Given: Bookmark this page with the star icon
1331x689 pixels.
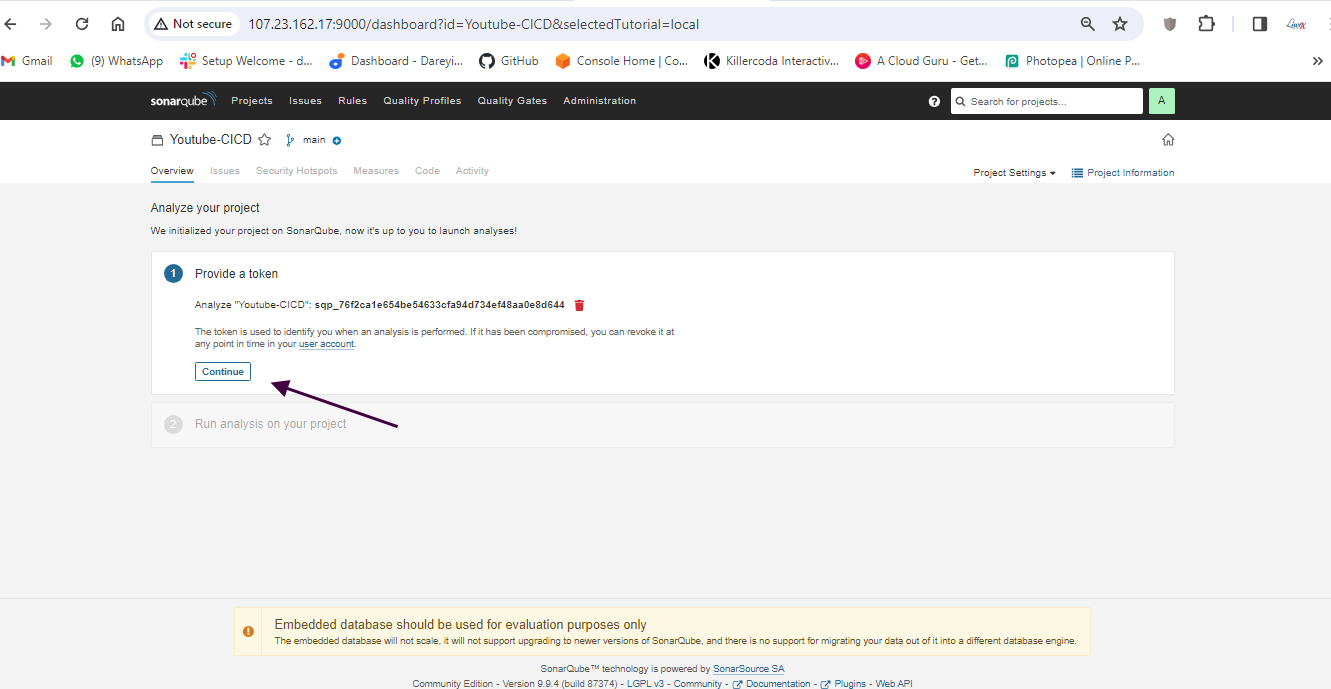Looking at the screenshot, I should click(1120, 24).
